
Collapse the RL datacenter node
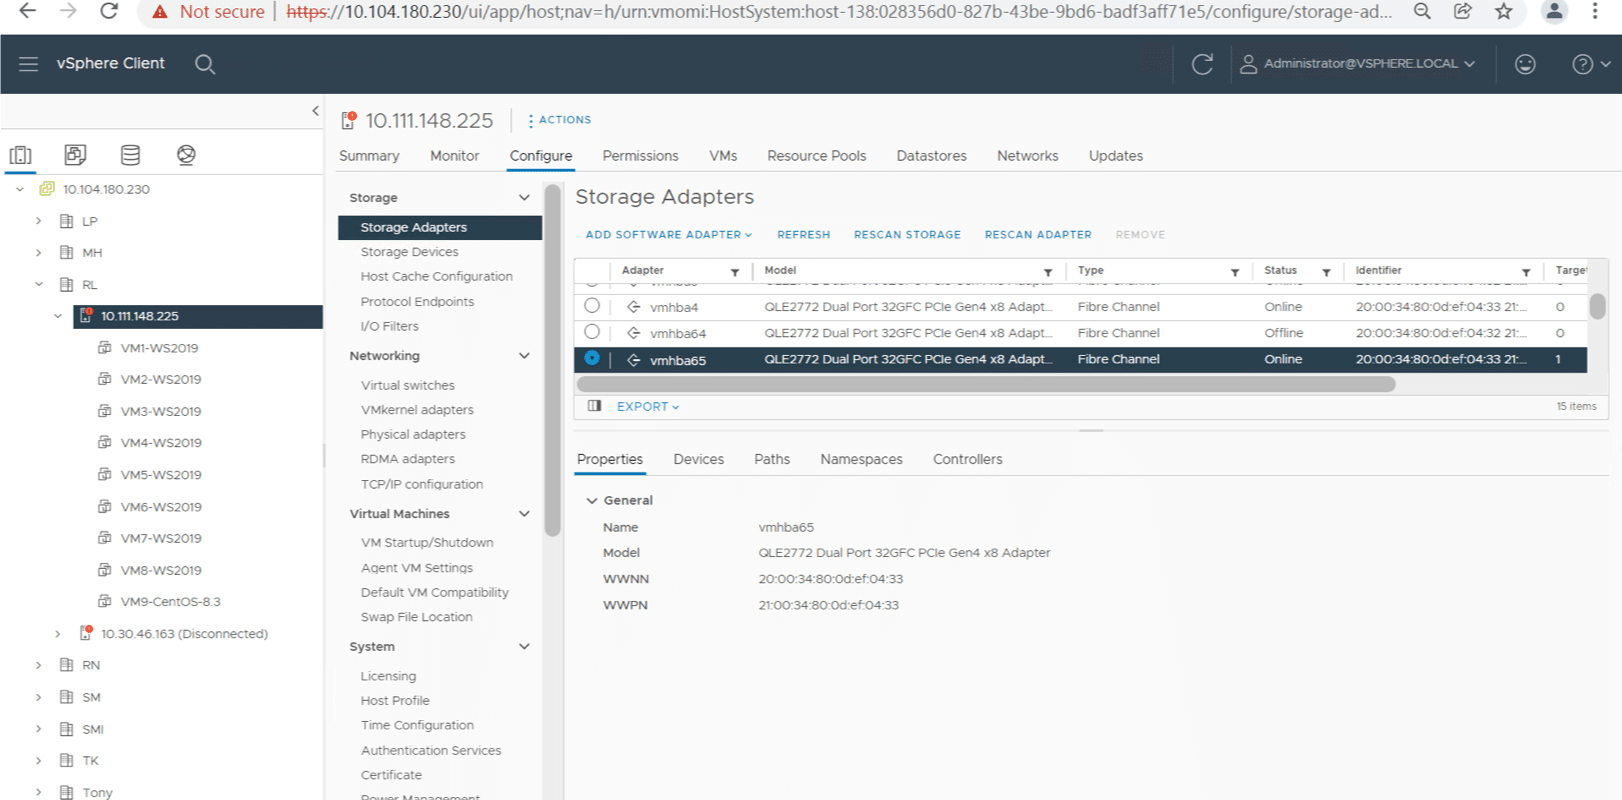[39, 284]
